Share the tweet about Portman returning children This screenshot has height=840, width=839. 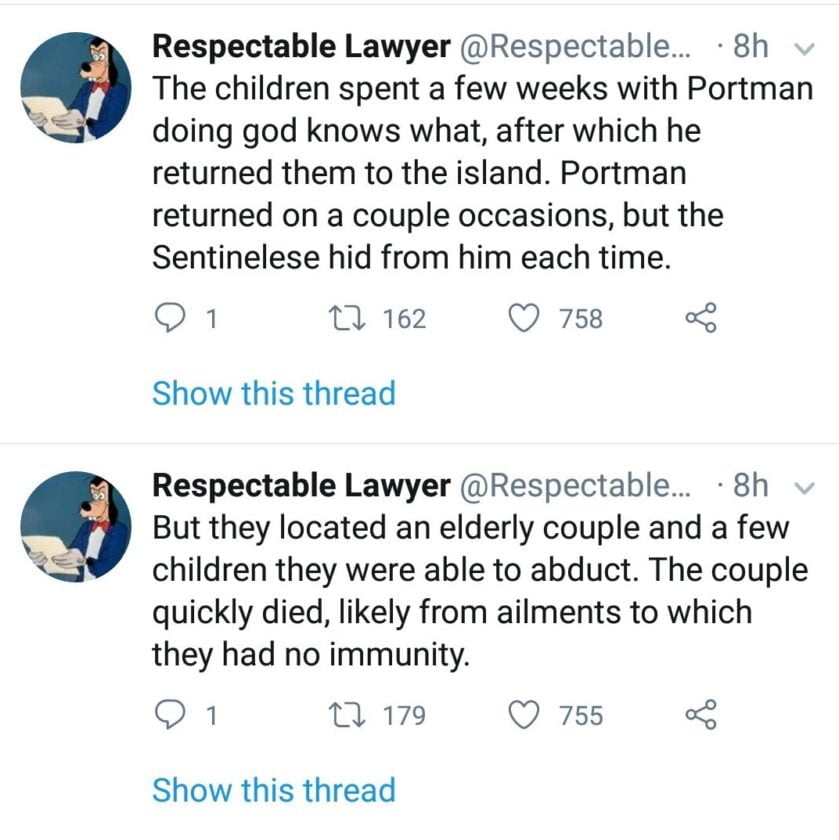point(700,319)
